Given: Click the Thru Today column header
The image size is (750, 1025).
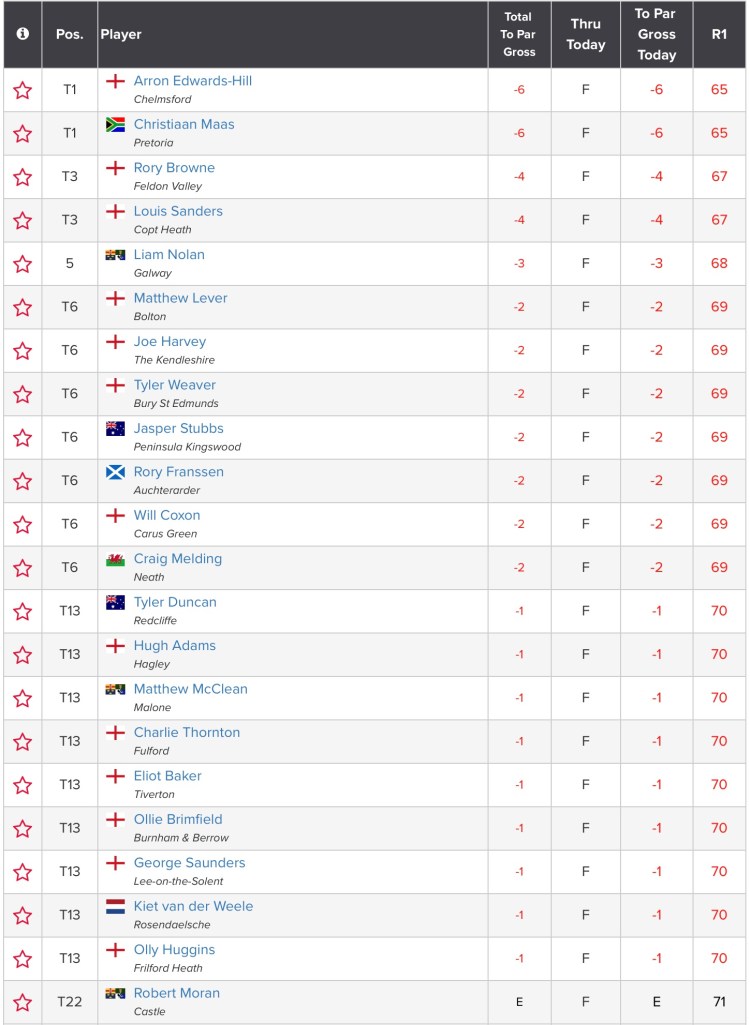Looking at the screenshot, I should [586, 34].
